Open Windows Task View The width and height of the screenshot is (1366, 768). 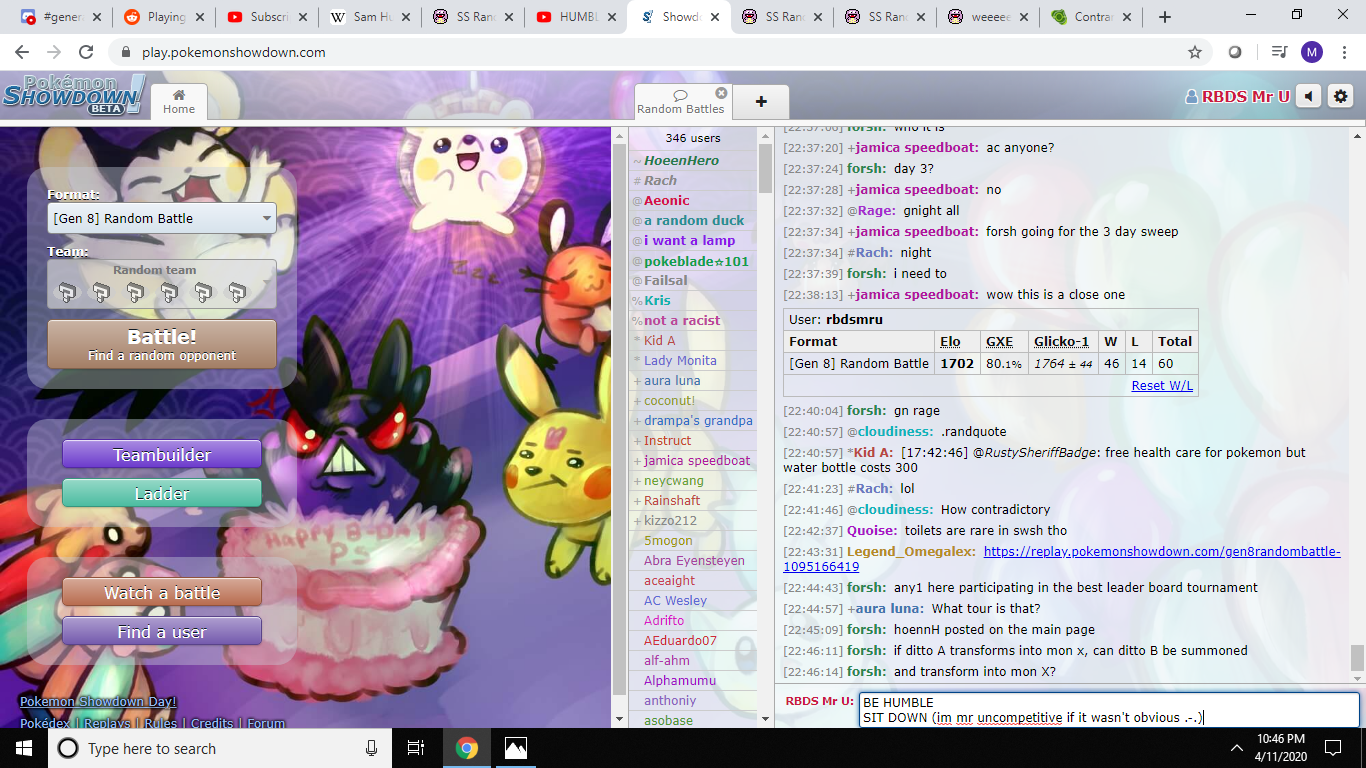click(416, 748)
